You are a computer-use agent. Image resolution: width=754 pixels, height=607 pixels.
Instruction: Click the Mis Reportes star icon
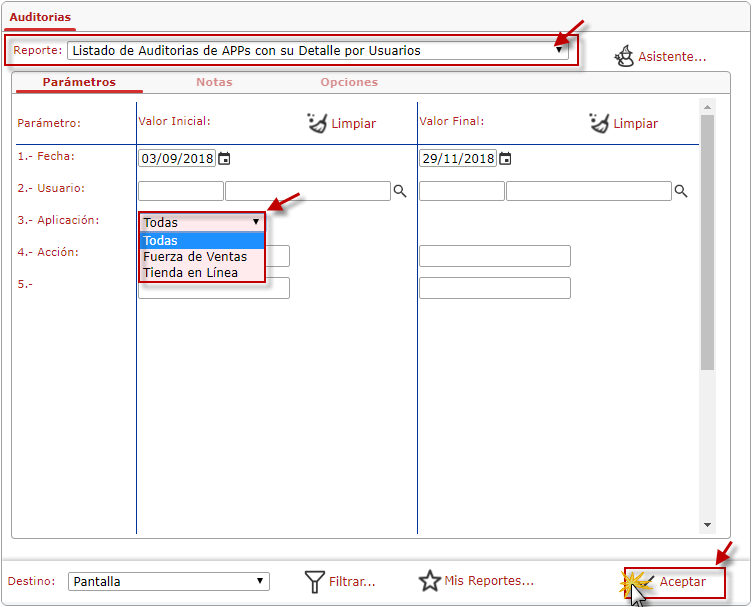pyautogui.click(x=429, y=581)
